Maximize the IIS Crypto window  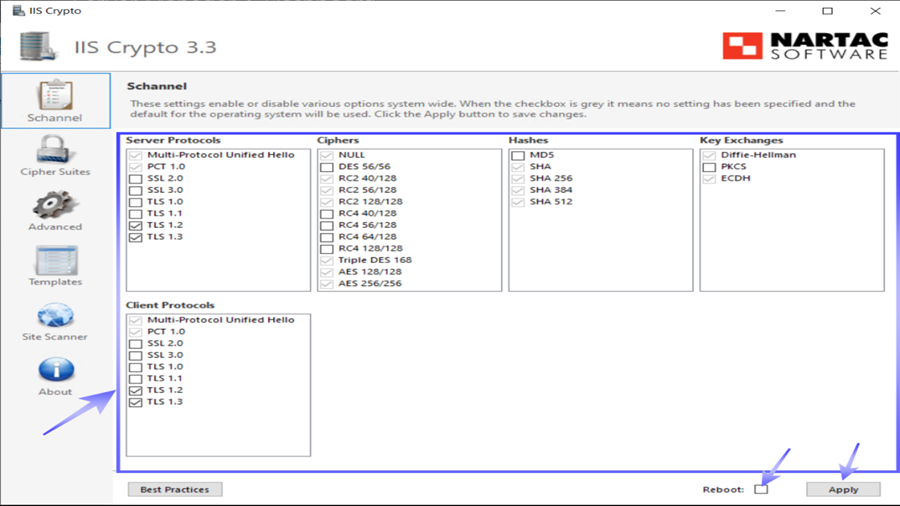click(827, 10)
